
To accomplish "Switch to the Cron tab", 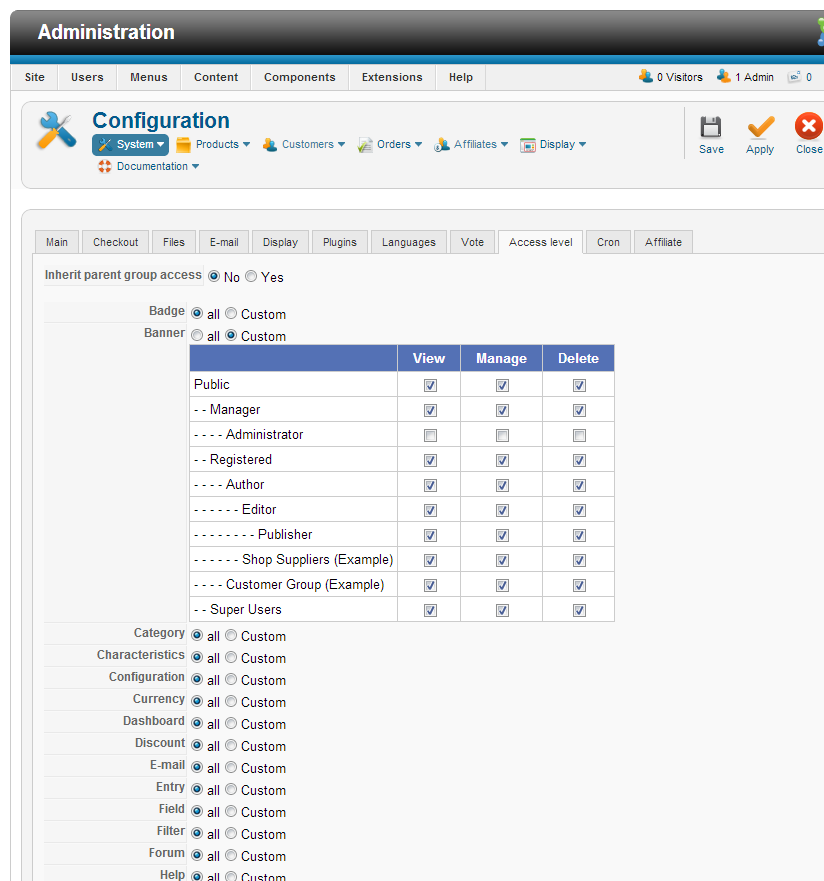I will (608, 242).
